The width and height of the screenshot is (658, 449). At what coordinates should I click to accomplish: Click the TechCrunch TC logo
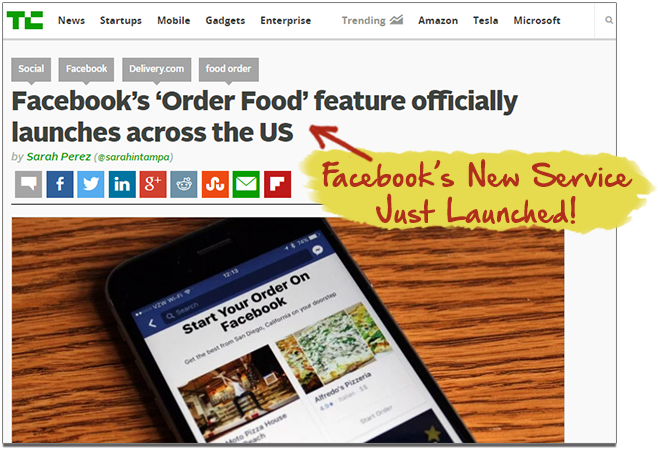(25, 20)
